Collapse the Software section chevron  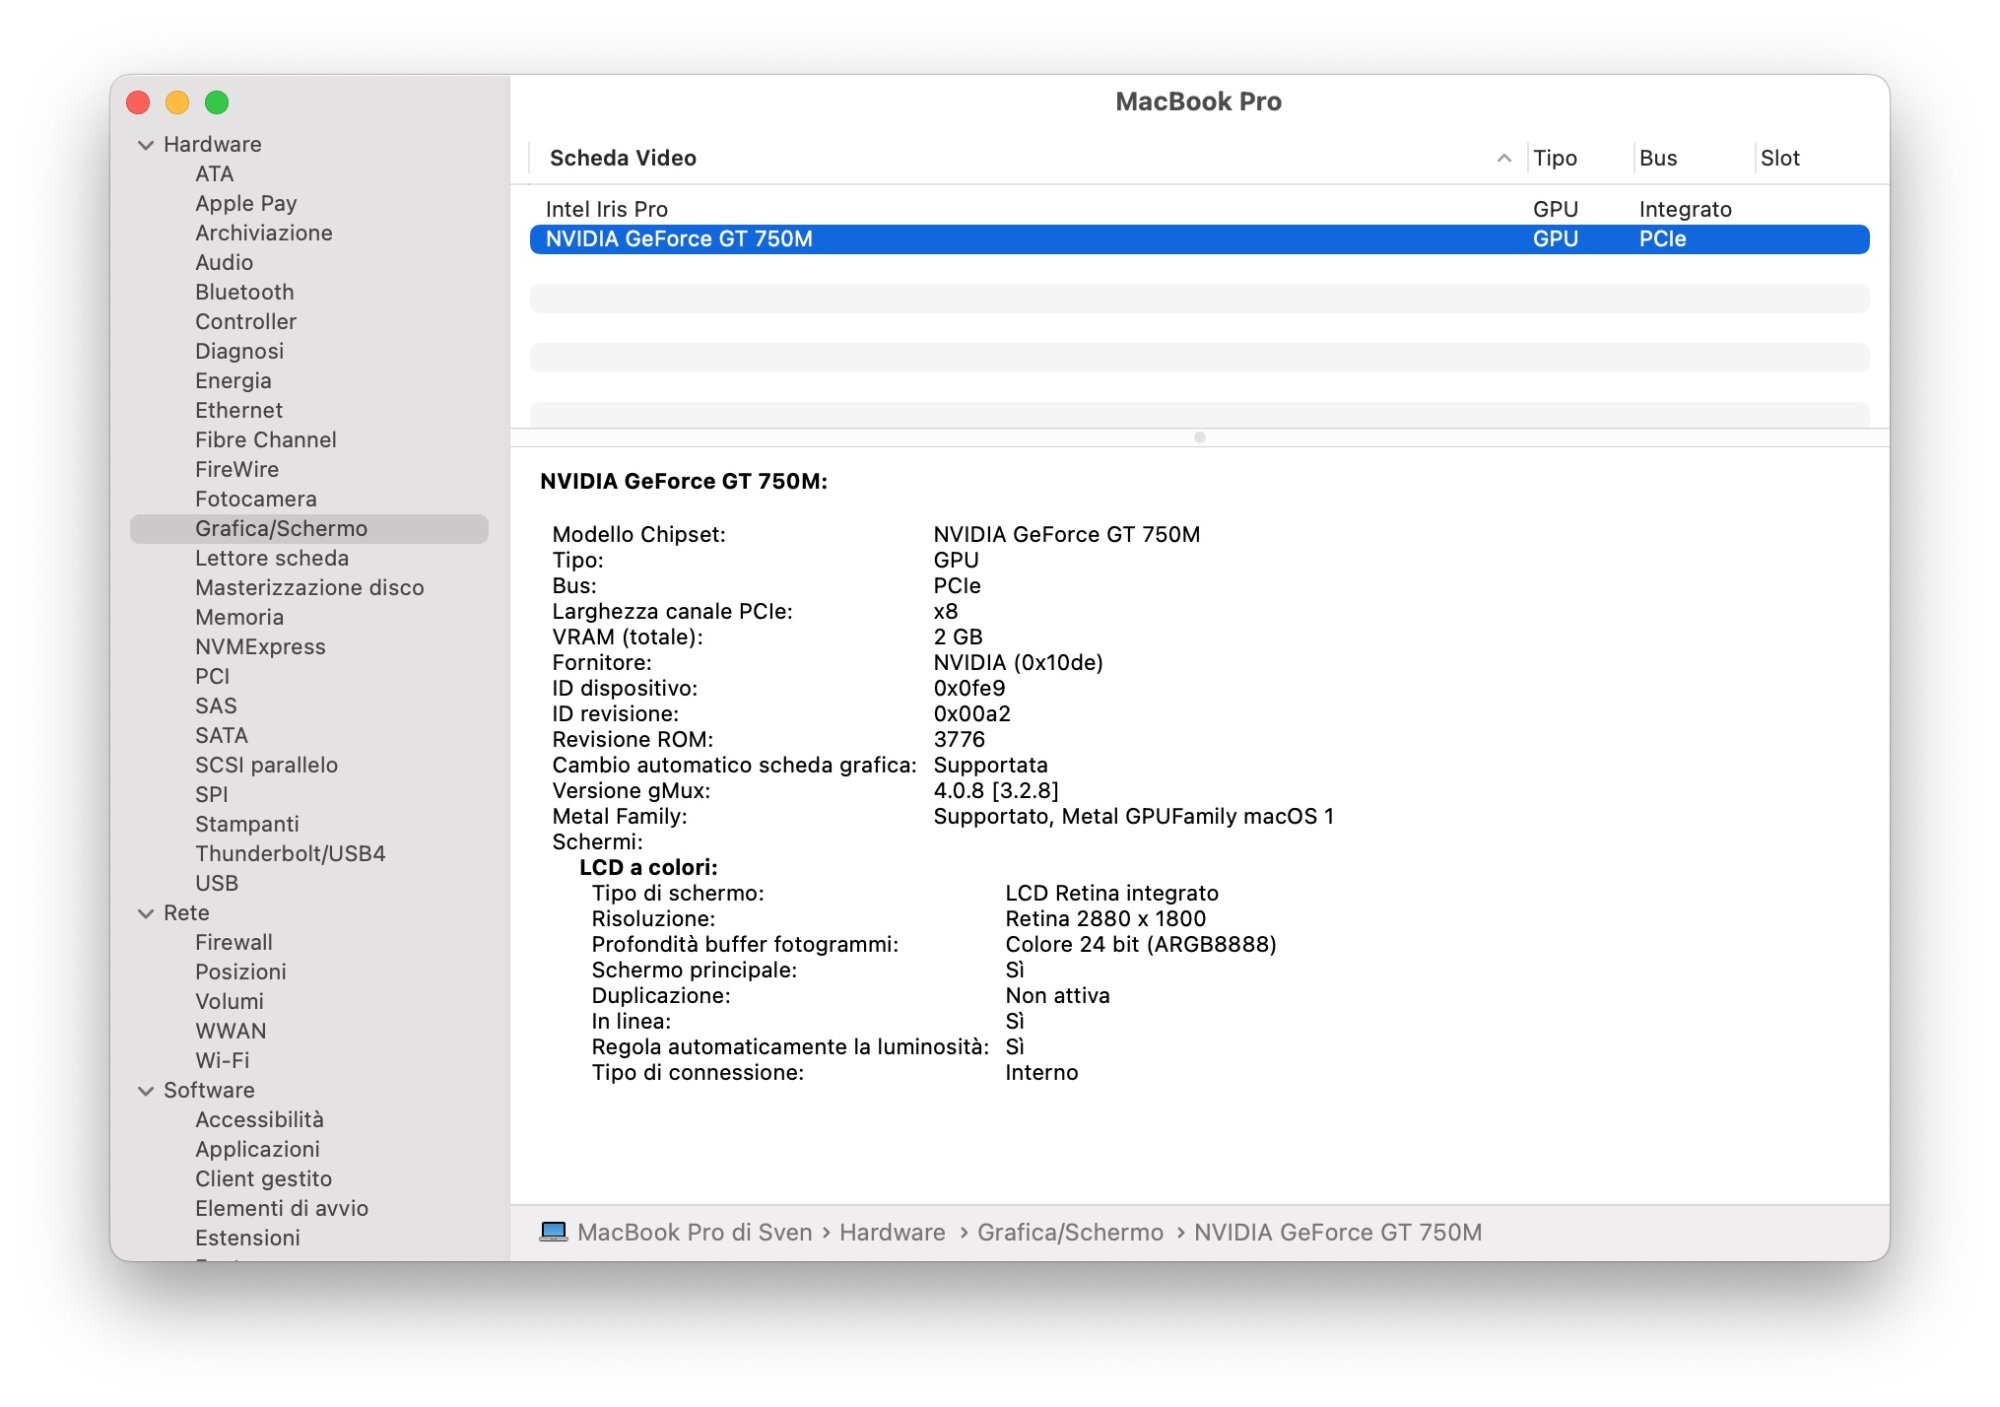pyautogui.click(x=146, y=1091)
